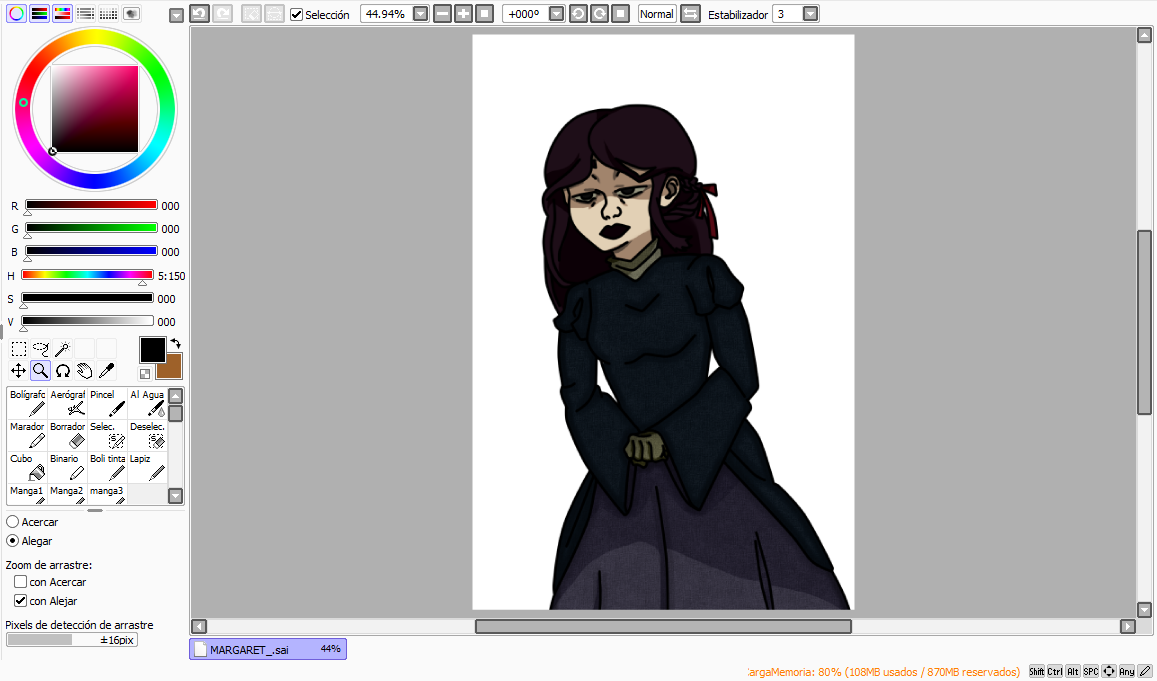Open the panel options dropdown arrow
Image resolution: width=1157 pixels, height=681 pixels.
[x=176, y=15]
